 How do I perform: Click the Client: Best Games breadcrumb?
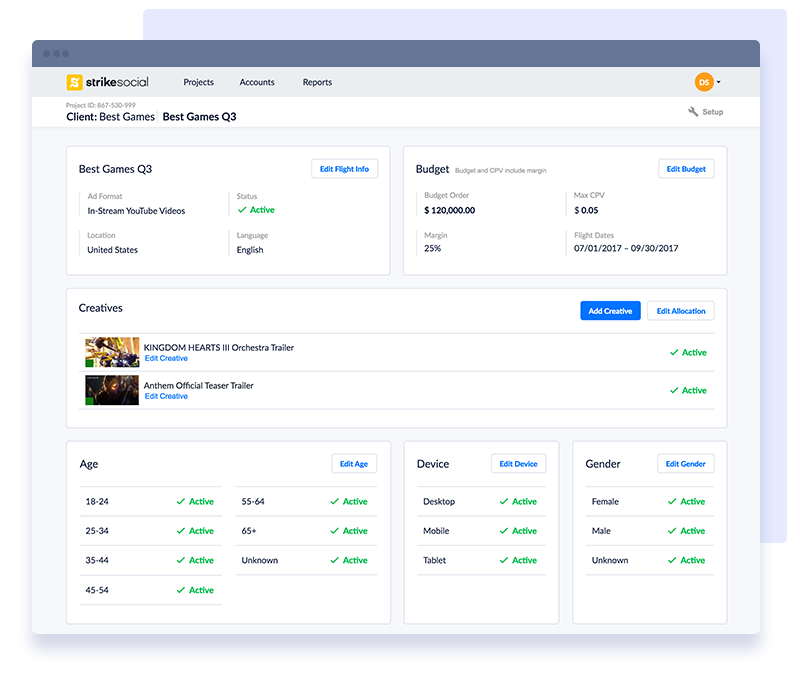(x=110, y=117)
